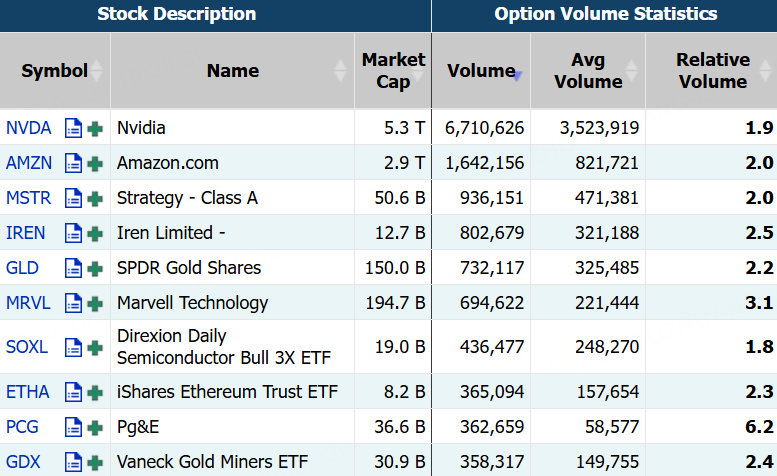Open the document icon for the IREN row
This screenshot has width=777, height=476.
pos(73,233)
